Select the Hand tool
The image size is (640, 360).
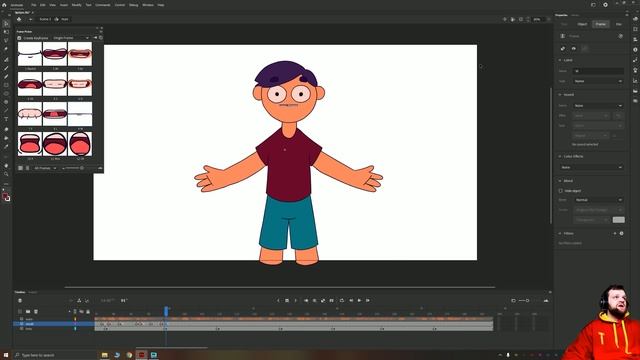click(x=6, y=166)
